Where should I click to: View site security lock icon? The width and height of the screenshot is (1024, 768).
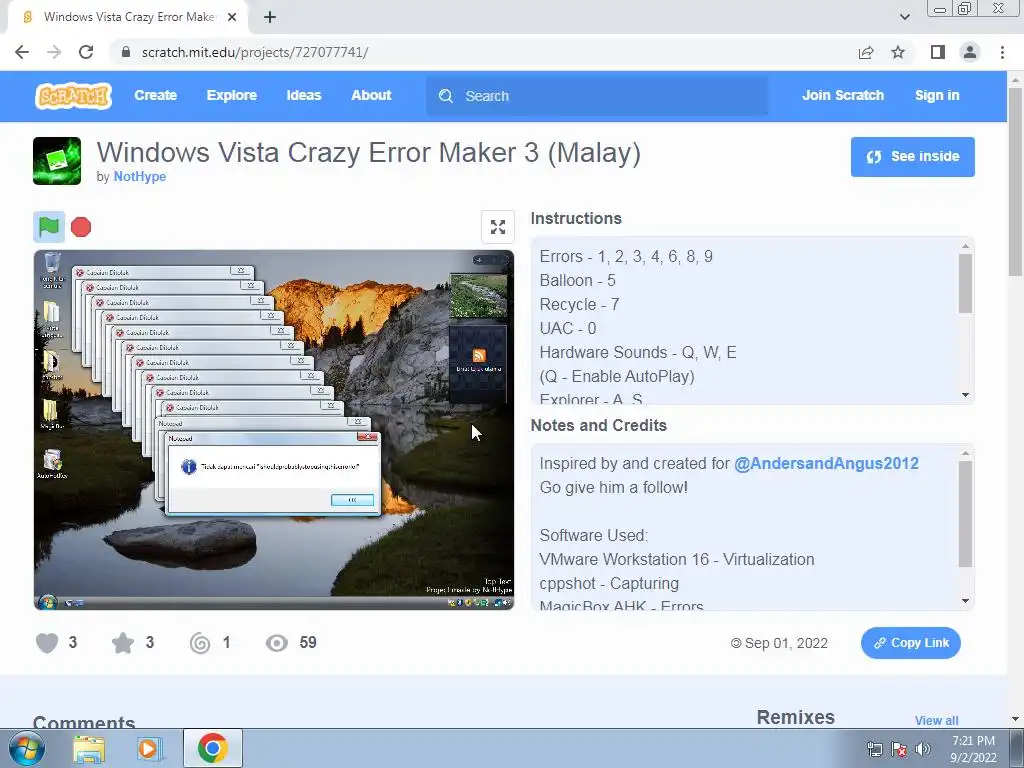(126, 52)
